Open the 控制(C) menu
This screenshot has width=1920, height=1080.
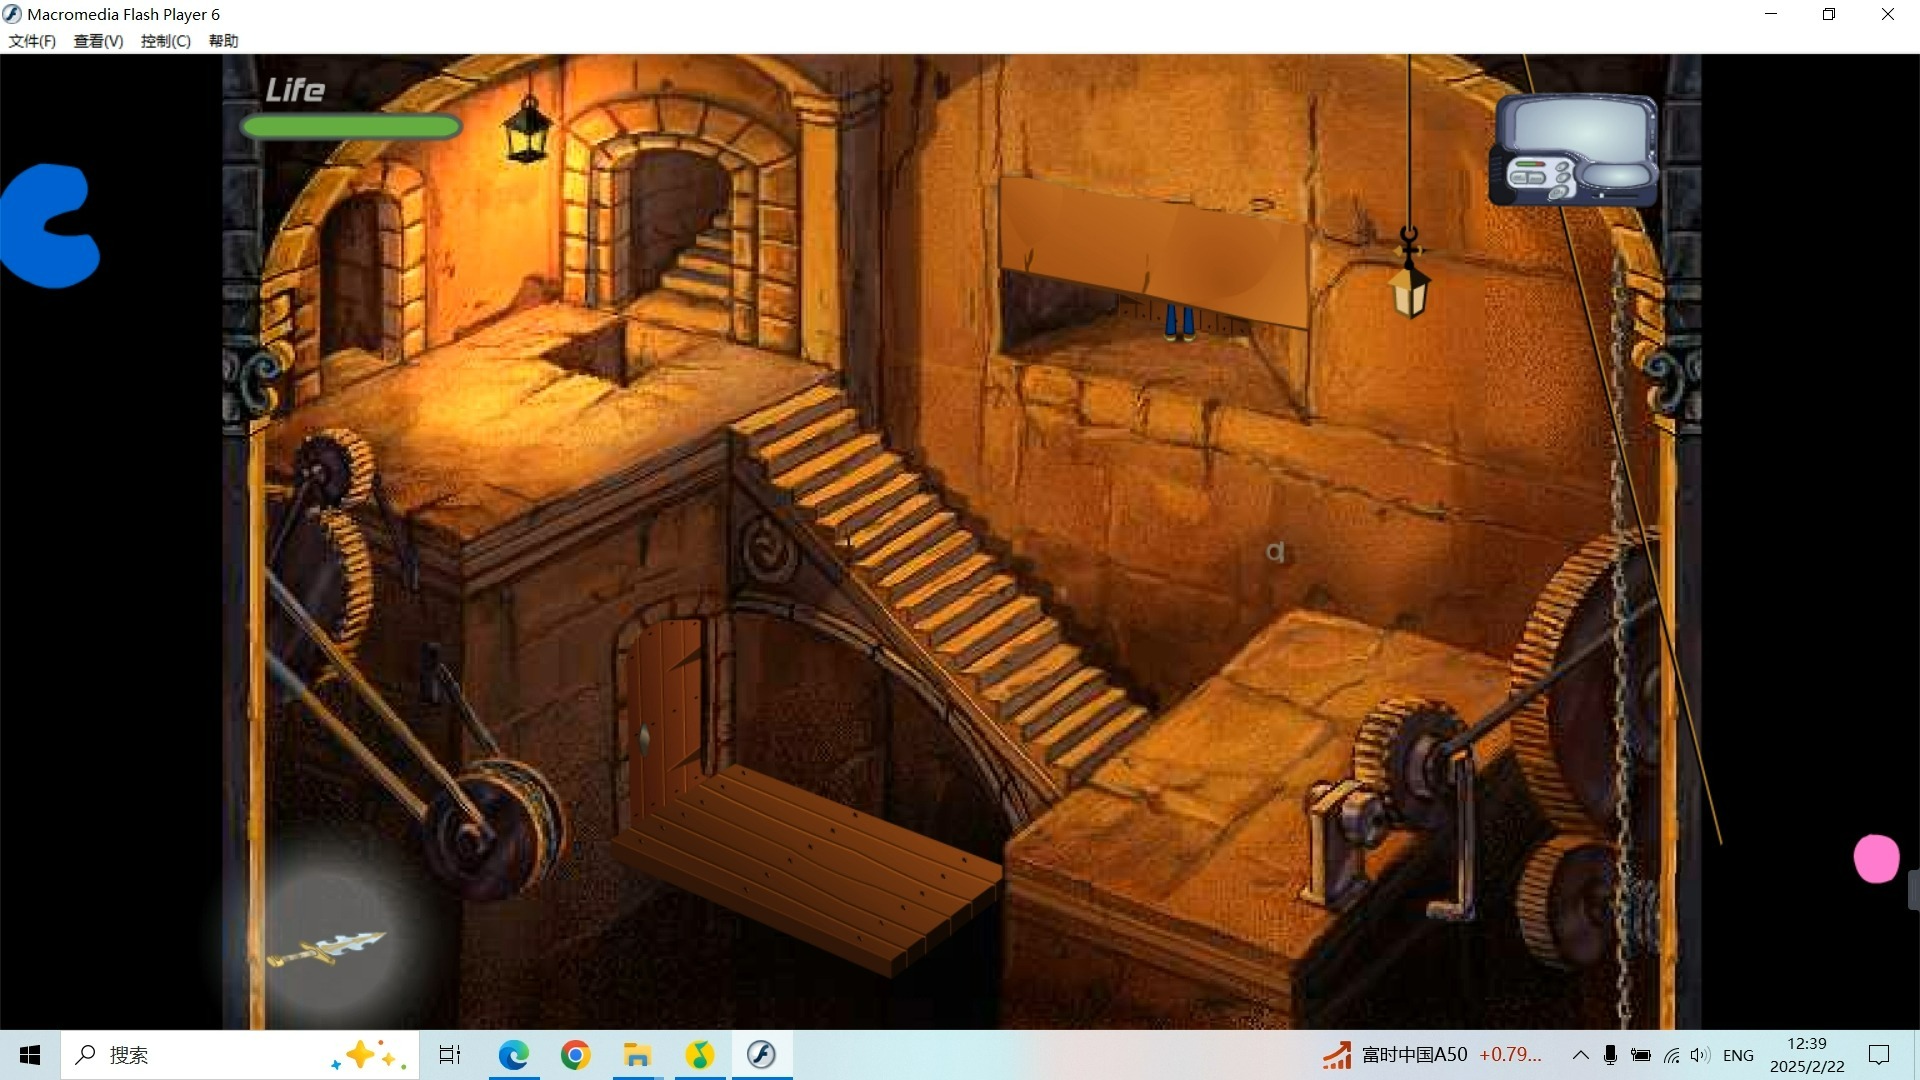[x=165, y=41]
